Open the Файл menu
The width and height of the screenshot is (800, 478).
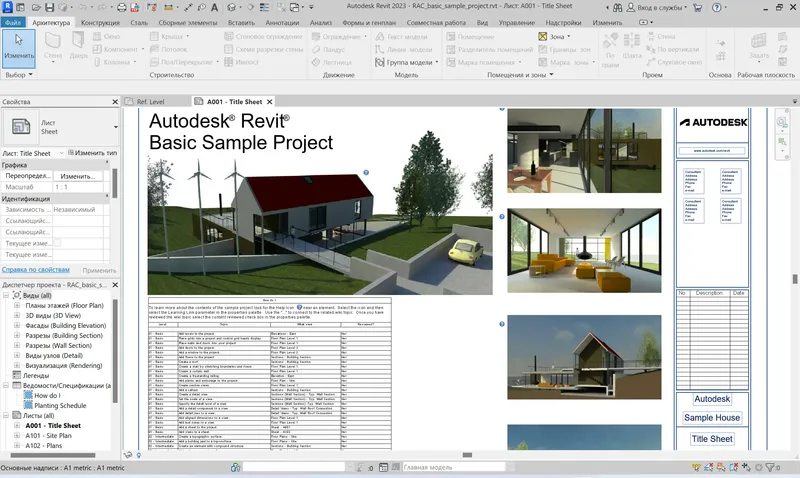[12, 21]
